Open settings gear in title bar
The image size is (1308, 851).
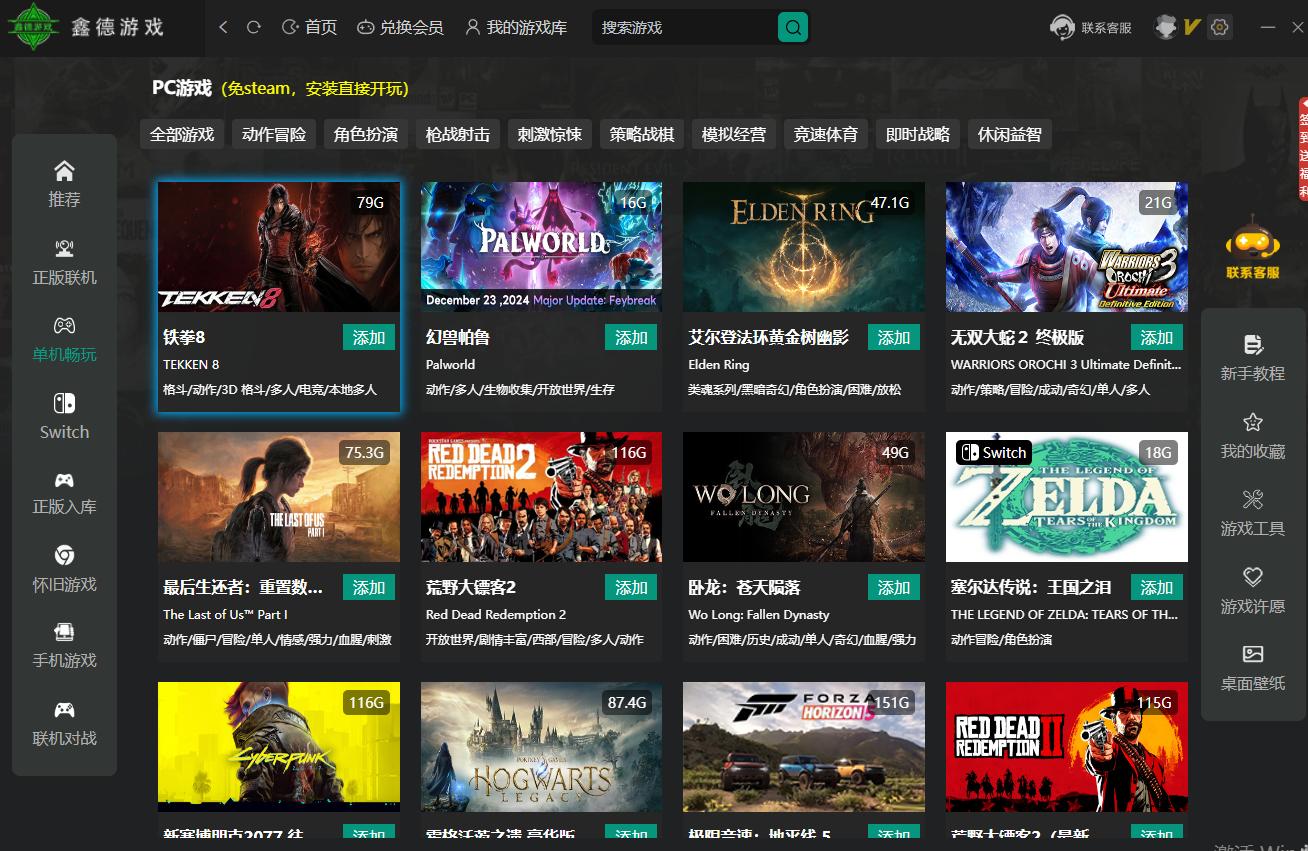[1219, 28]
